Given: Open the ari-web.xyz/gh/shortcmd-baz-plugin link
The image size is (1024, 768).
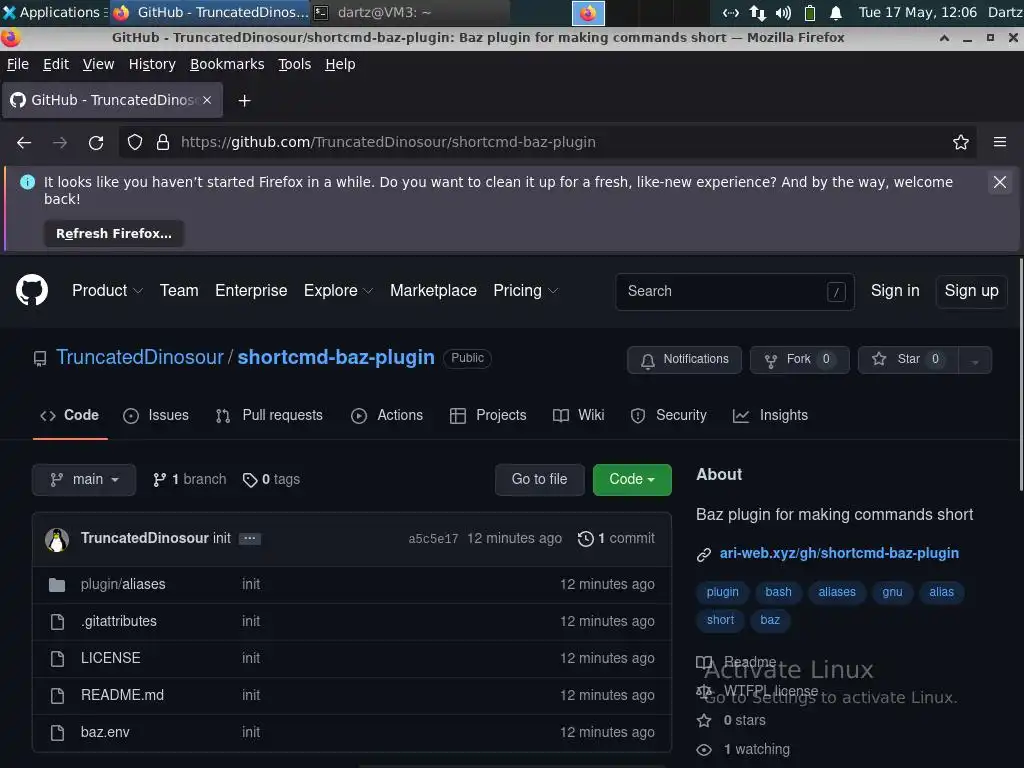Looking at the screenshot, I should pyautogui.click(x=839, y=554).
